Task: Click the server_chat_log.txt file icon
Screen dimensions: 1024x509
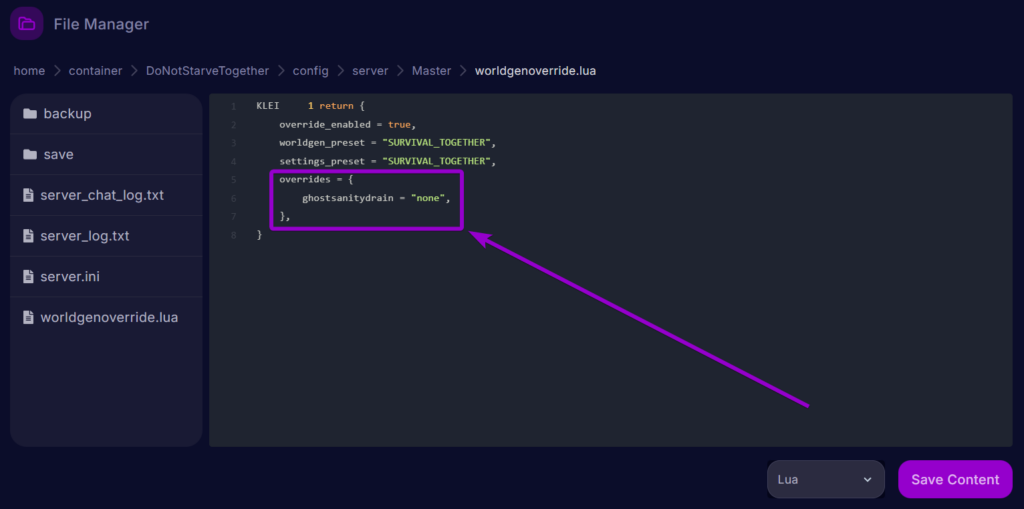Action: point(28,196)
